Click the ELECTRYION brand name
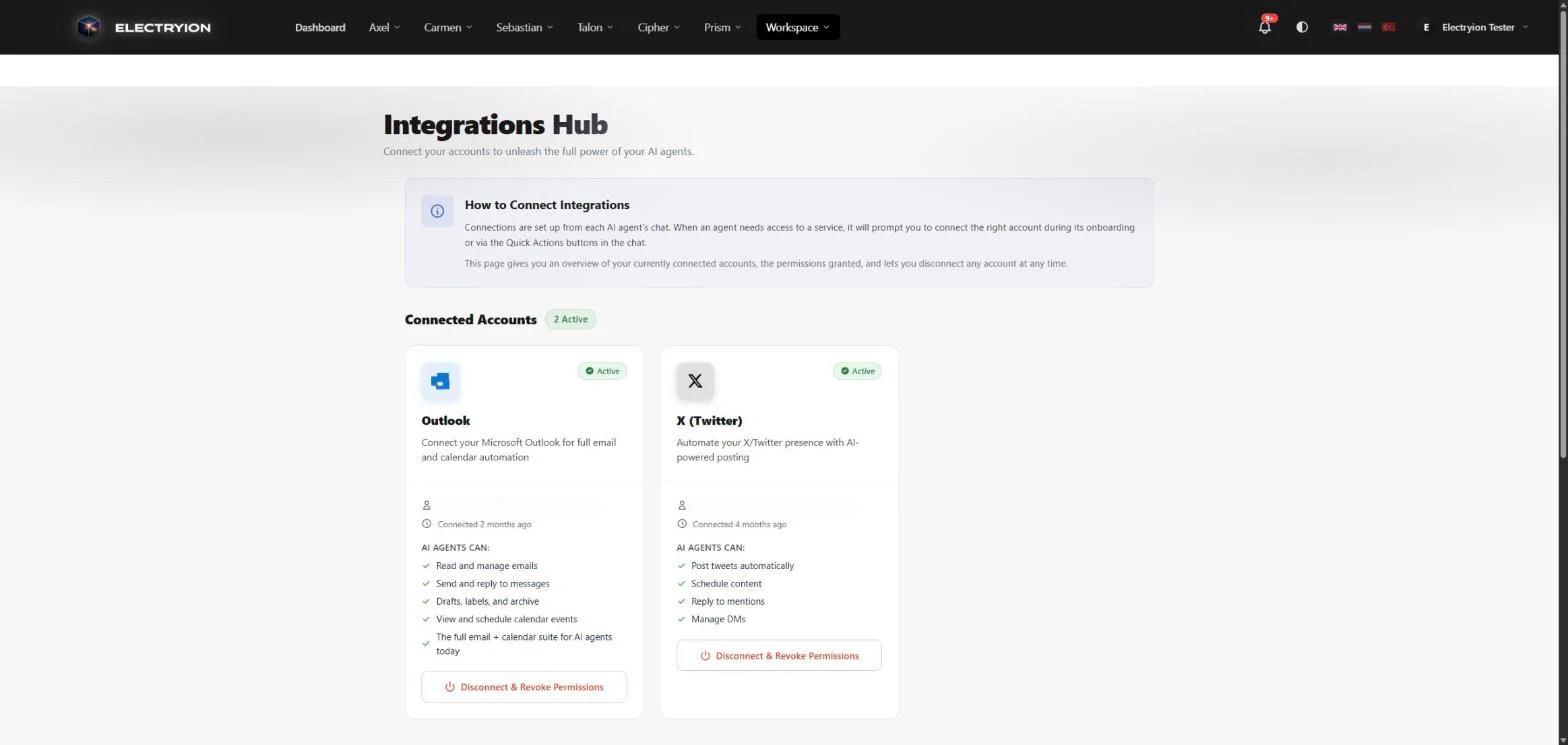The width and height of the screenshot is (1568, 745). pyautogui.click(x=163, y=28)
